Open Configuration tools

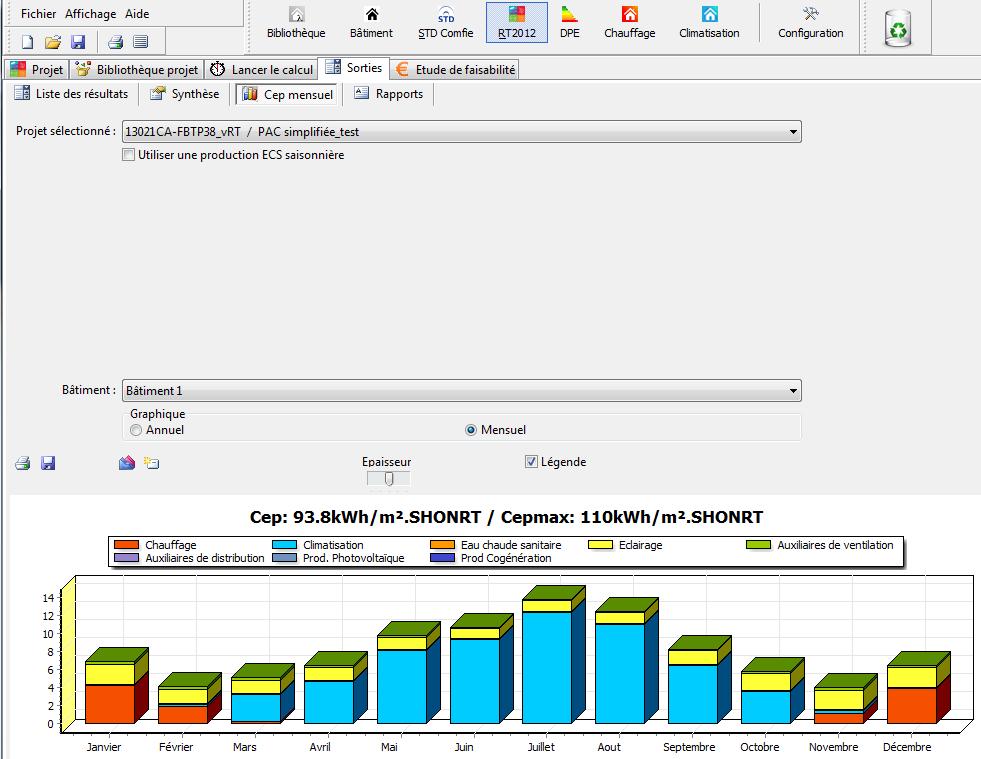pos(810,23)
